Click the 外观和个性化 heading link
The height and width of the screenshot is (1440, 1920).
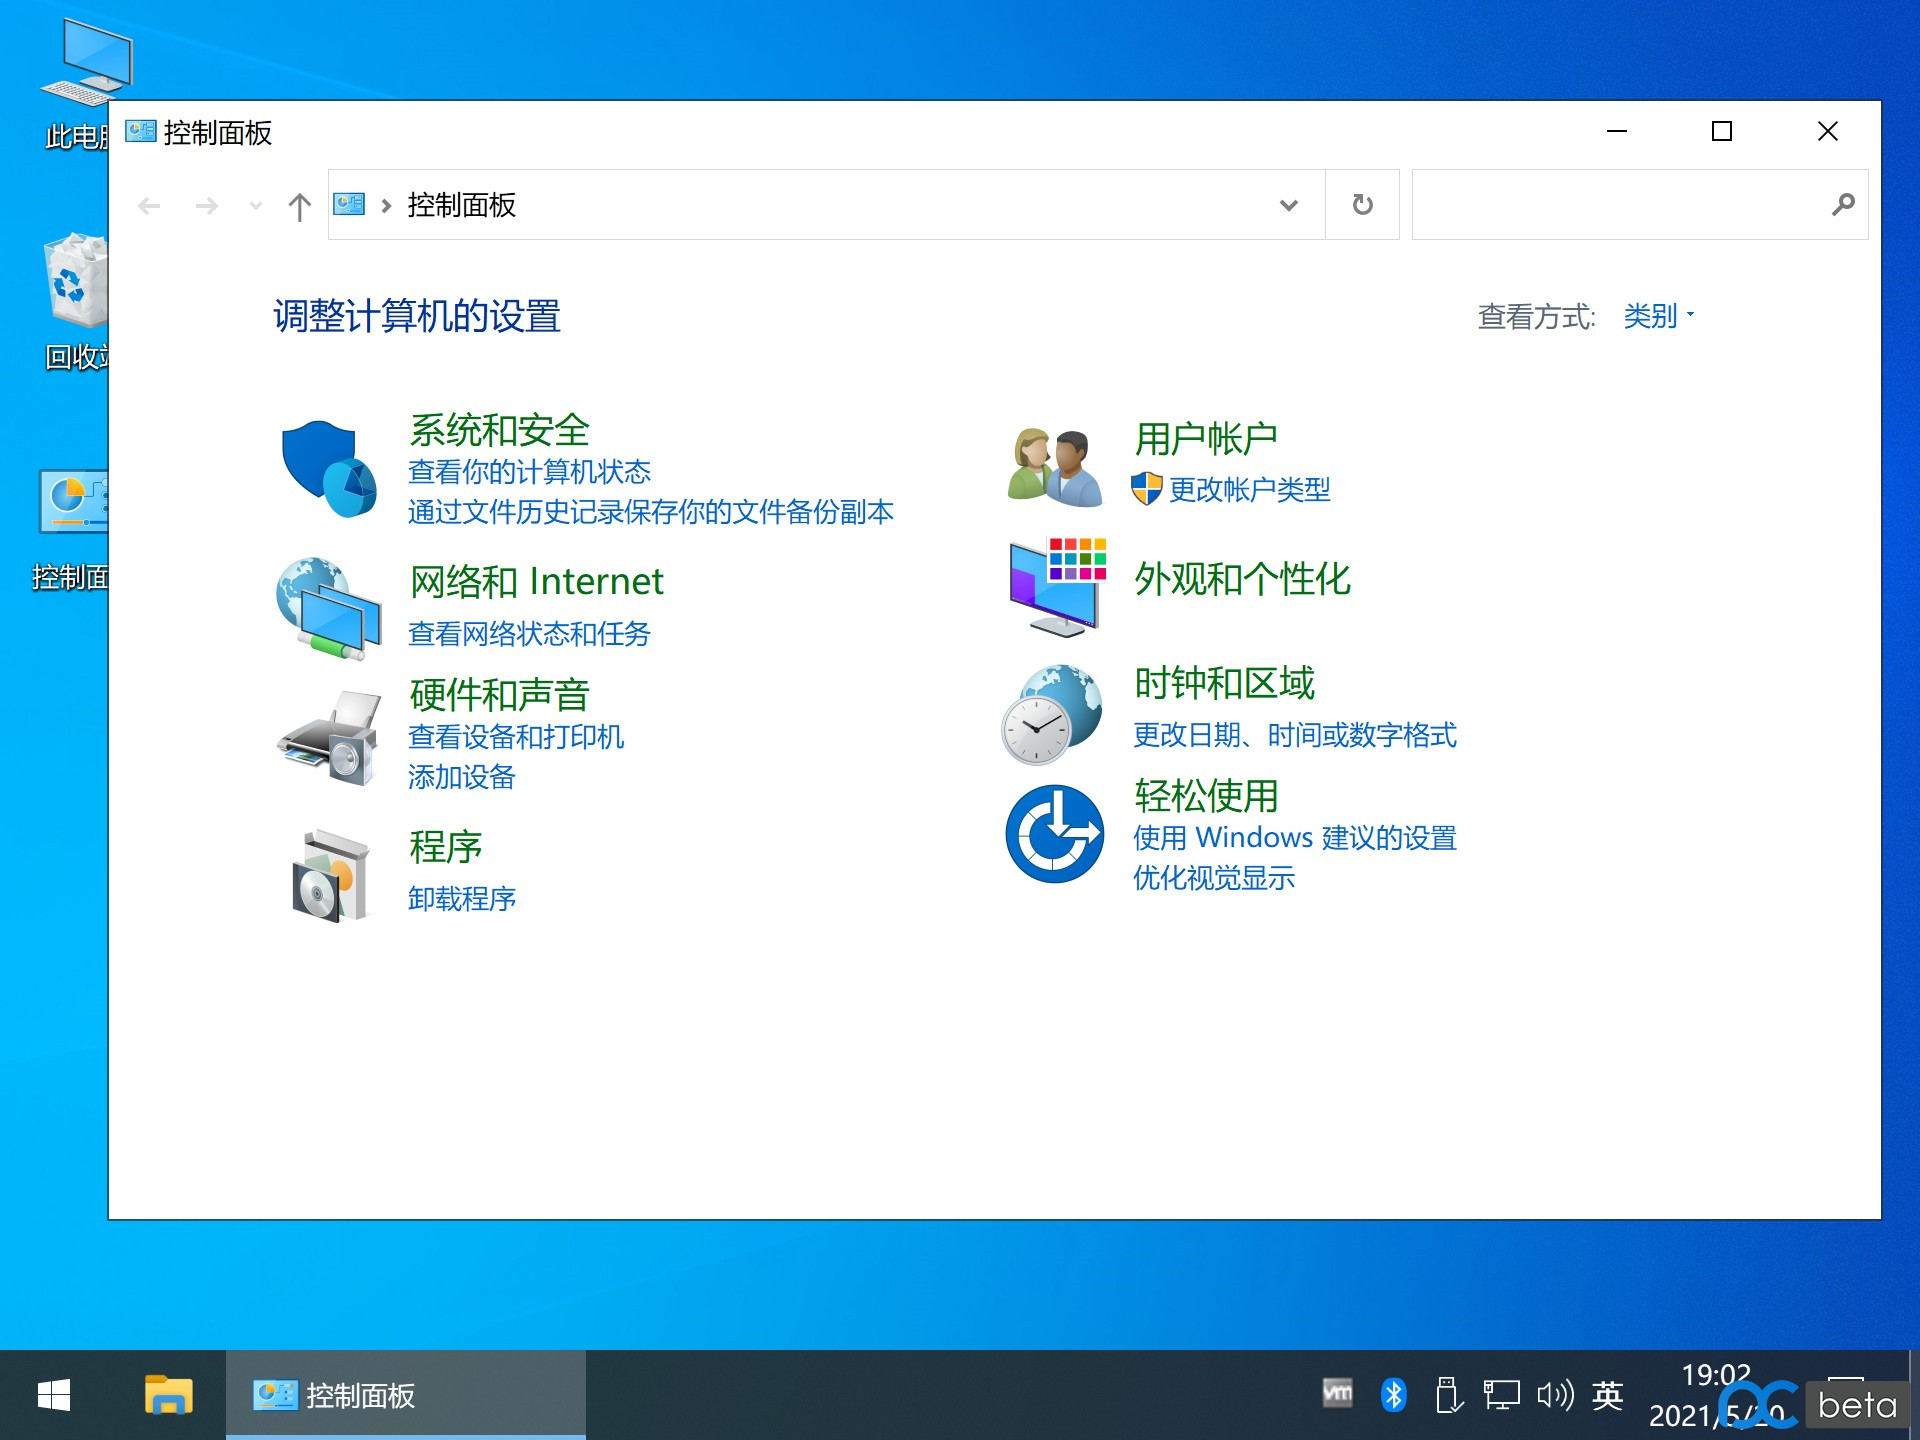coord(1242,579)
